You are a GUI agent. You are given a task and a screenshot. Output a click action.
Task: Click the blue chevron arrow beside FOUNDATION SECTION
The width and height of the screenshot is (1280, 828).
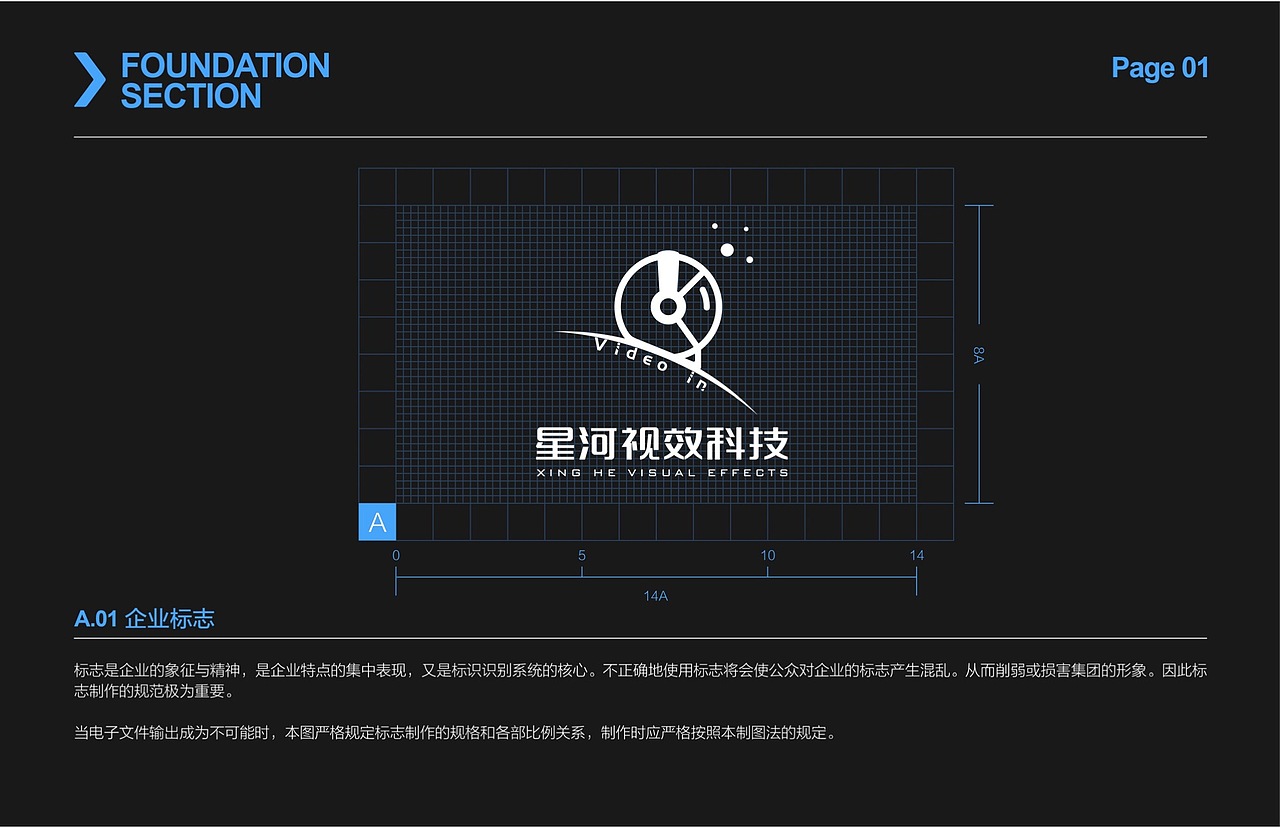click(x=89, y=80)
